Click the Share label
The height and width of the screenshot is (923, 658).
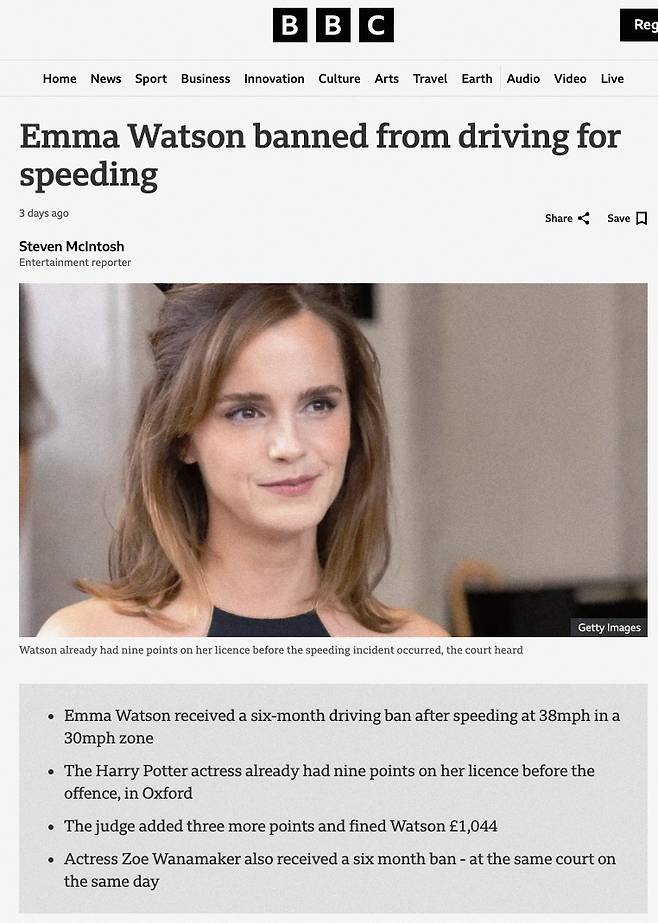(x=559, y=218)
